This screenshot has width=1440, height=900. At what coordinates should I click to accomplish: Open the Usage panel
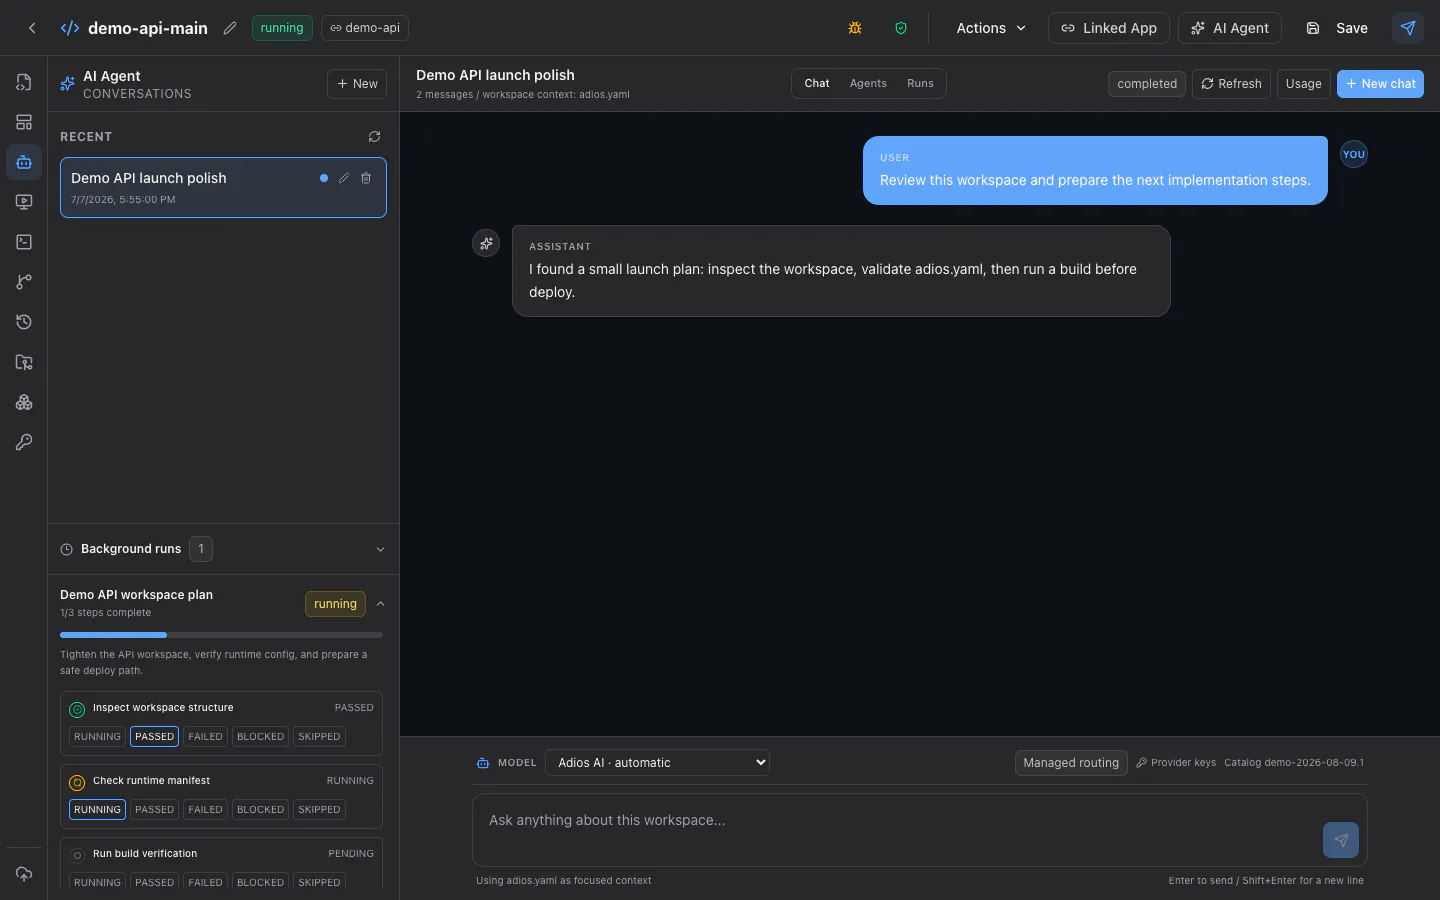tap(1303, 84)
